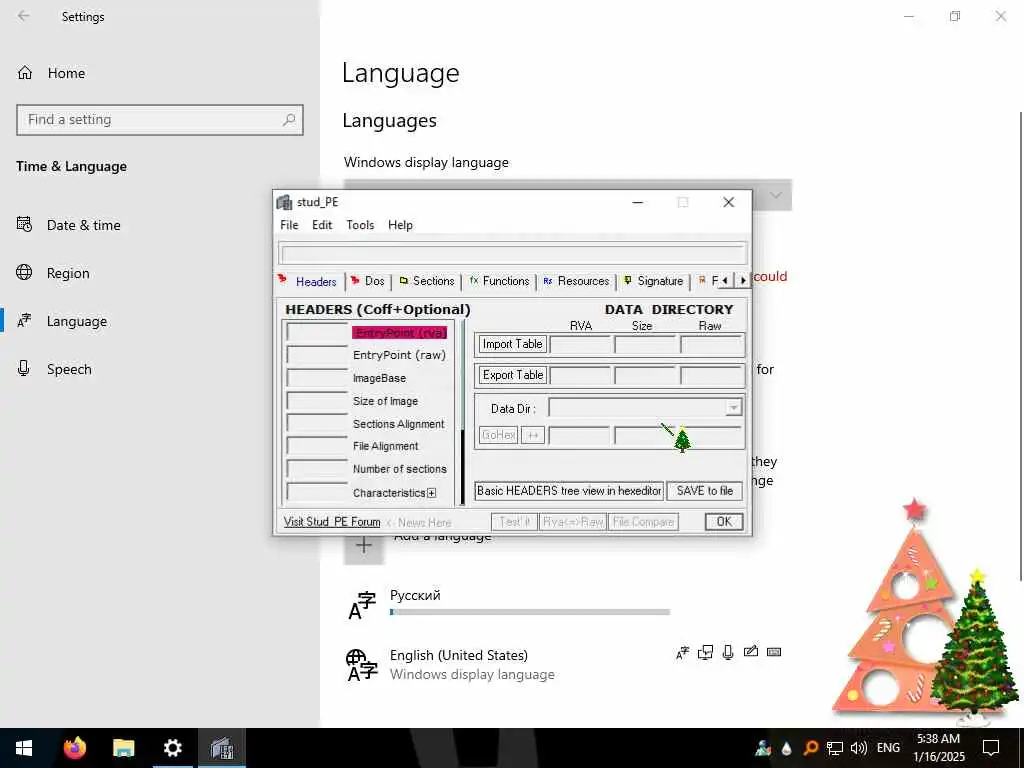Click the ++ button beside GoHex

(533, 435)
